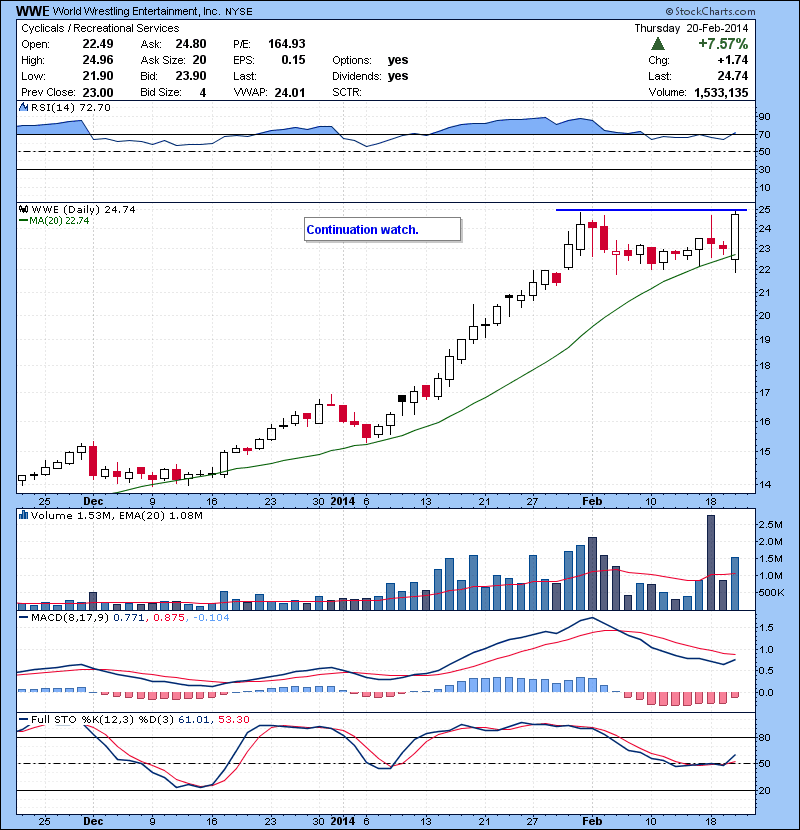
Task: Click the tallest volume bar near Feb 18
Action: coord(711,562)
